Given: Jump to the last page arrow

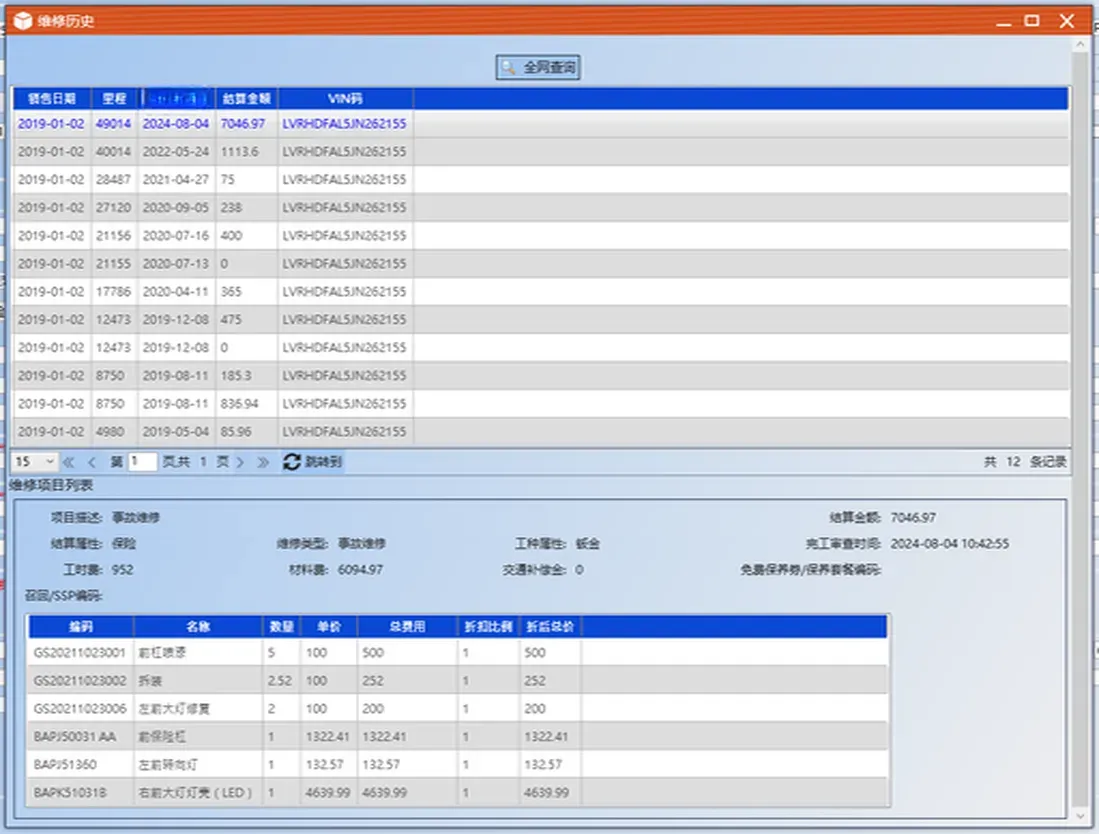Looking at the screenshot, I should point(263,462).
